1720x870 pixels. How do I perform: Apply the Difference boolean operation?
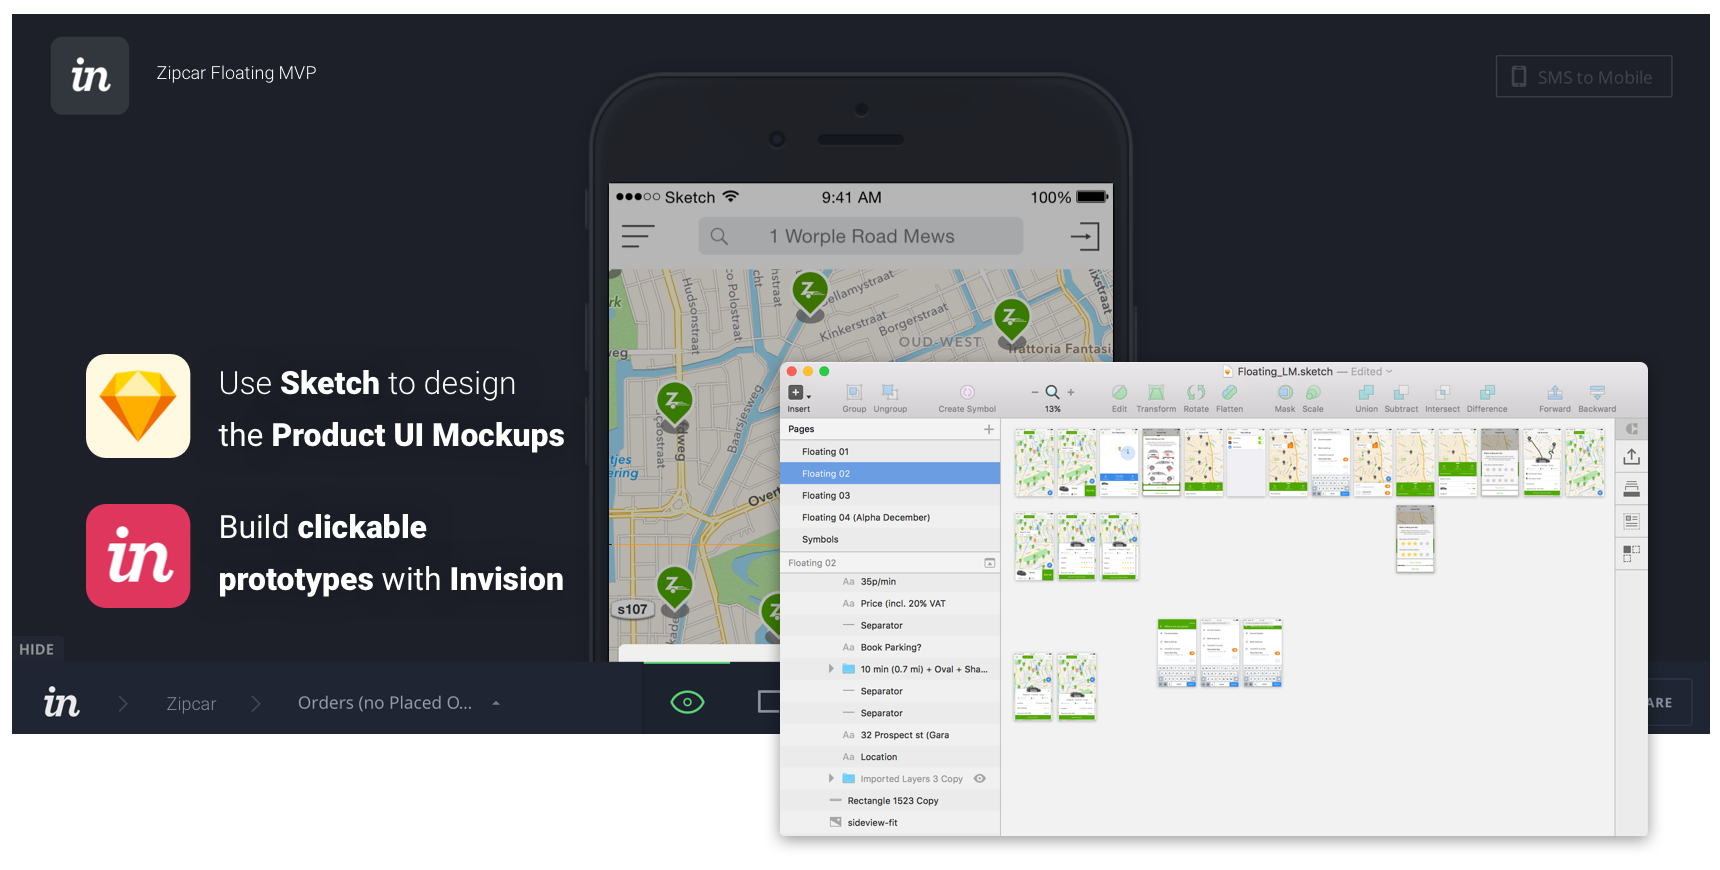1487,398
